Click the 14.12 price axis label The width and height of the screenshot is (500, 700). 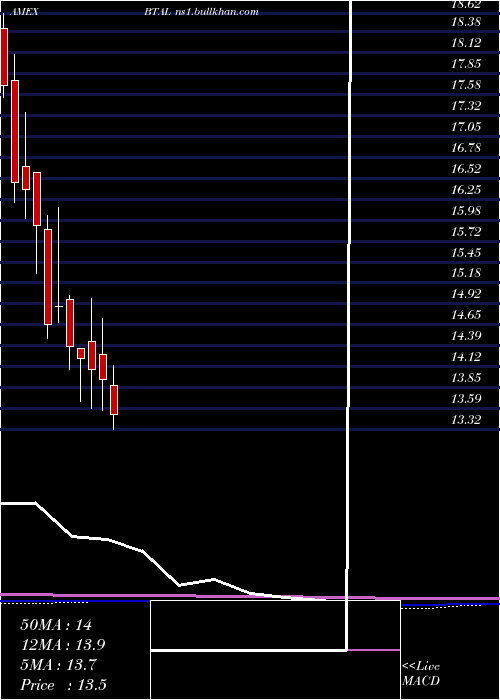tap(466, 356)
